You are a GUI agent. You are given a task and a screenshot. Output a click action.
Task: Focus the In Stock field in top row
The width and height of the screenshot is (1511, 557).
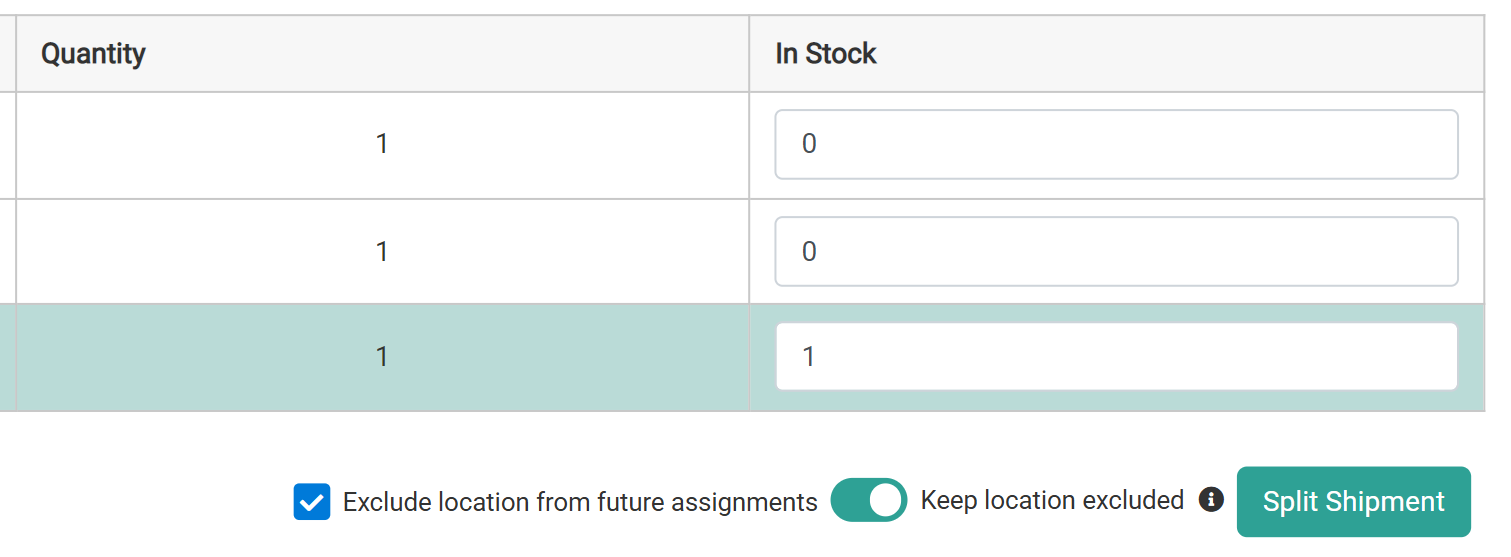click(1115, 145)
